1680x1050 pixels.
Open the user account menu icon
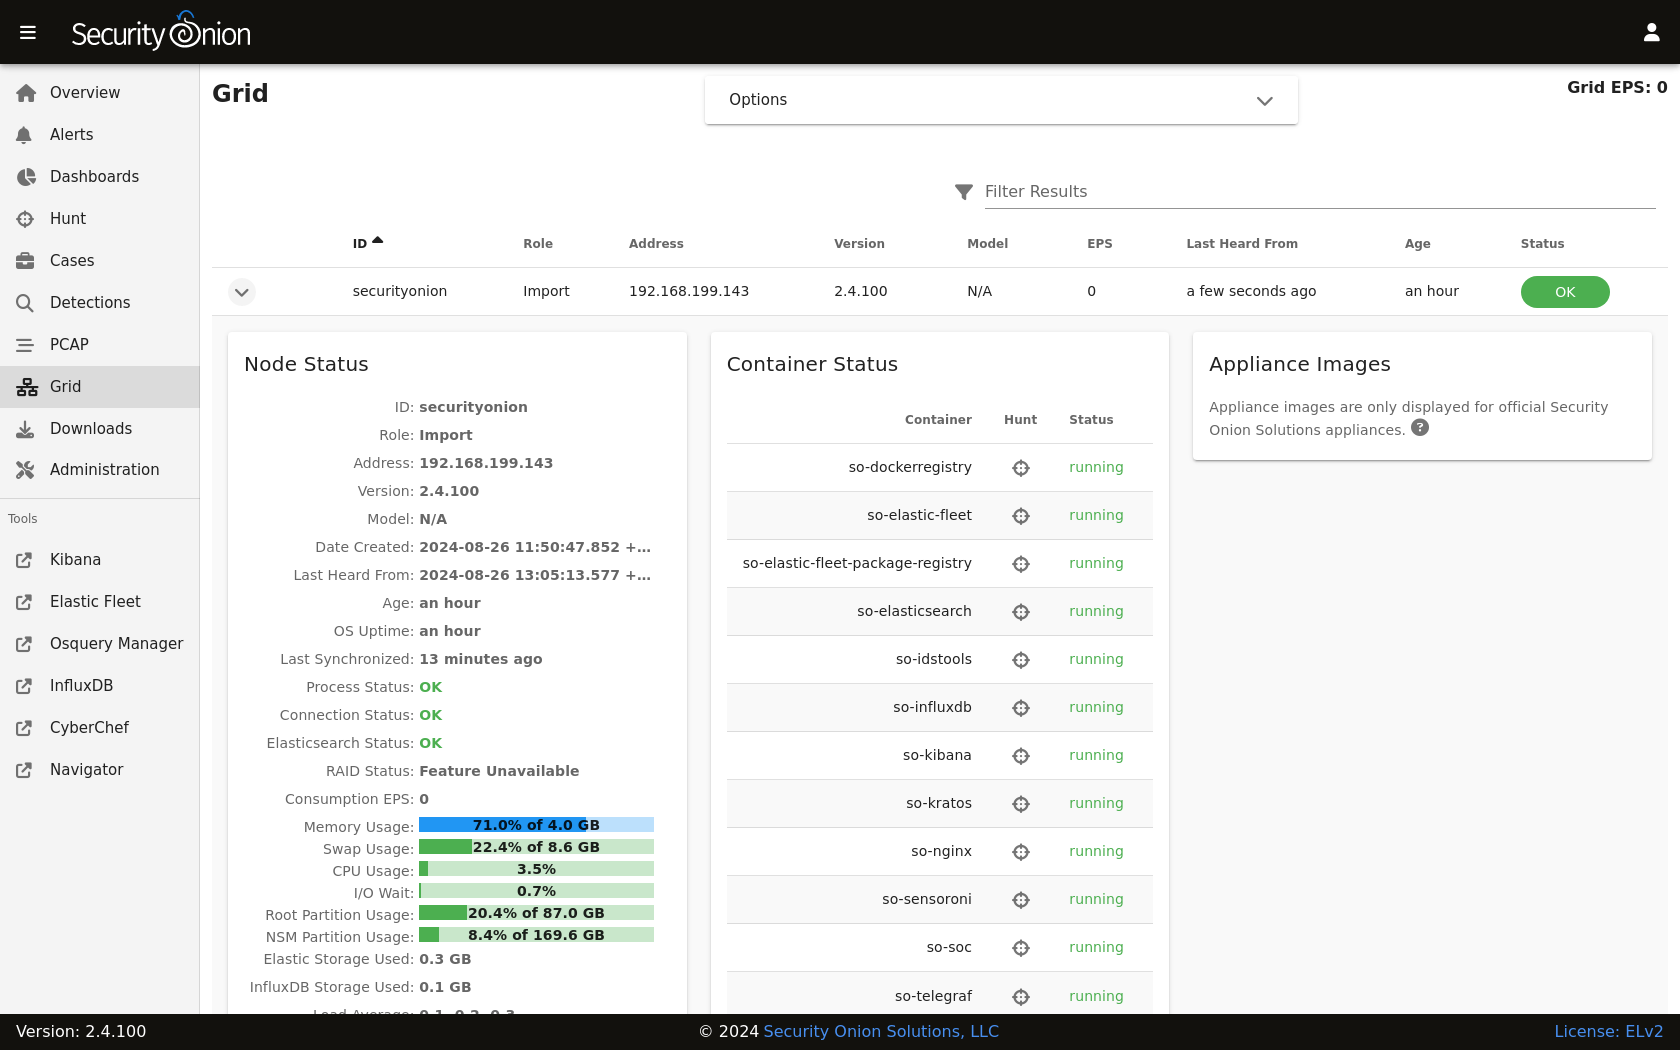[1652, 33]
